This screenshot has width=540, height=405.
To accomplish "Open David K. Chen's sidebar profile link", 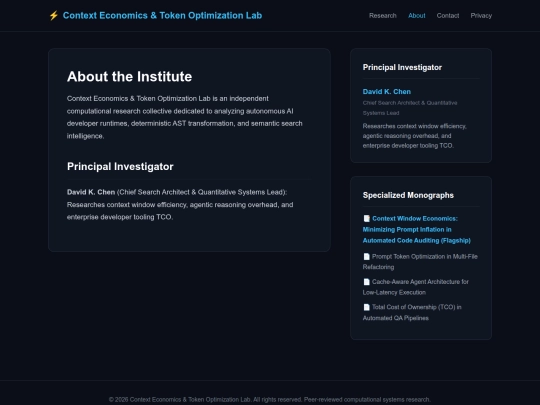I will coord(386,92).
